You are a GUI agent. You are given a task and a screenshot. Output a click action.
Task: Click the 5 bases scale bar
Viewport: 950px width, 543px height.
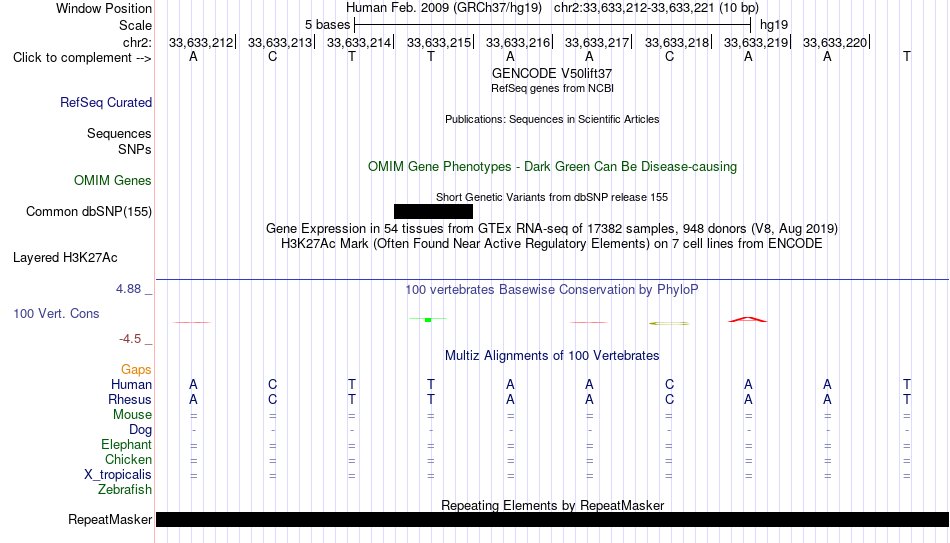pos(553,25)
